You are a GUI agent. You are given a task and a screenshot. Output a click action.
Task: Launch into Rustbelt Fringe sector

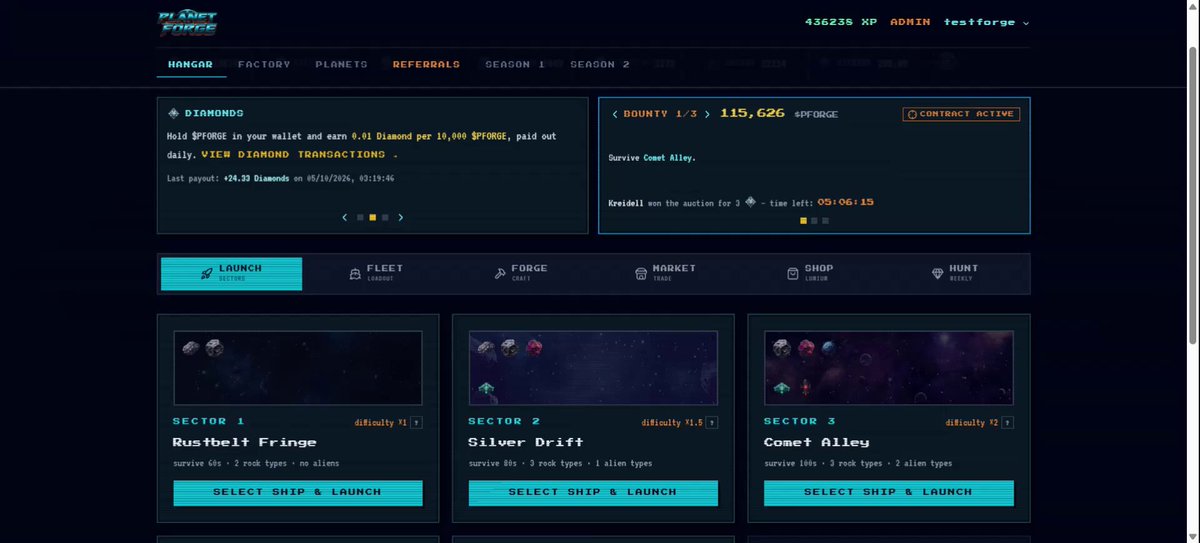click(298, 492)
